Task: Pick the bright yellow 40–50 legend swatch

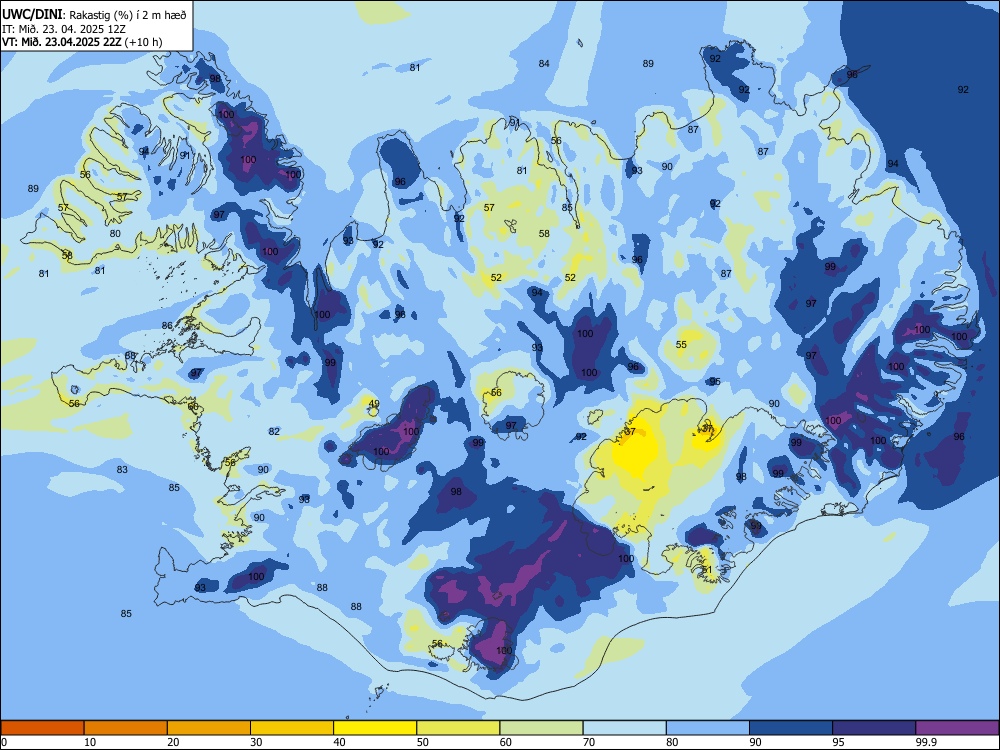Action: click(x=375, y=728)
